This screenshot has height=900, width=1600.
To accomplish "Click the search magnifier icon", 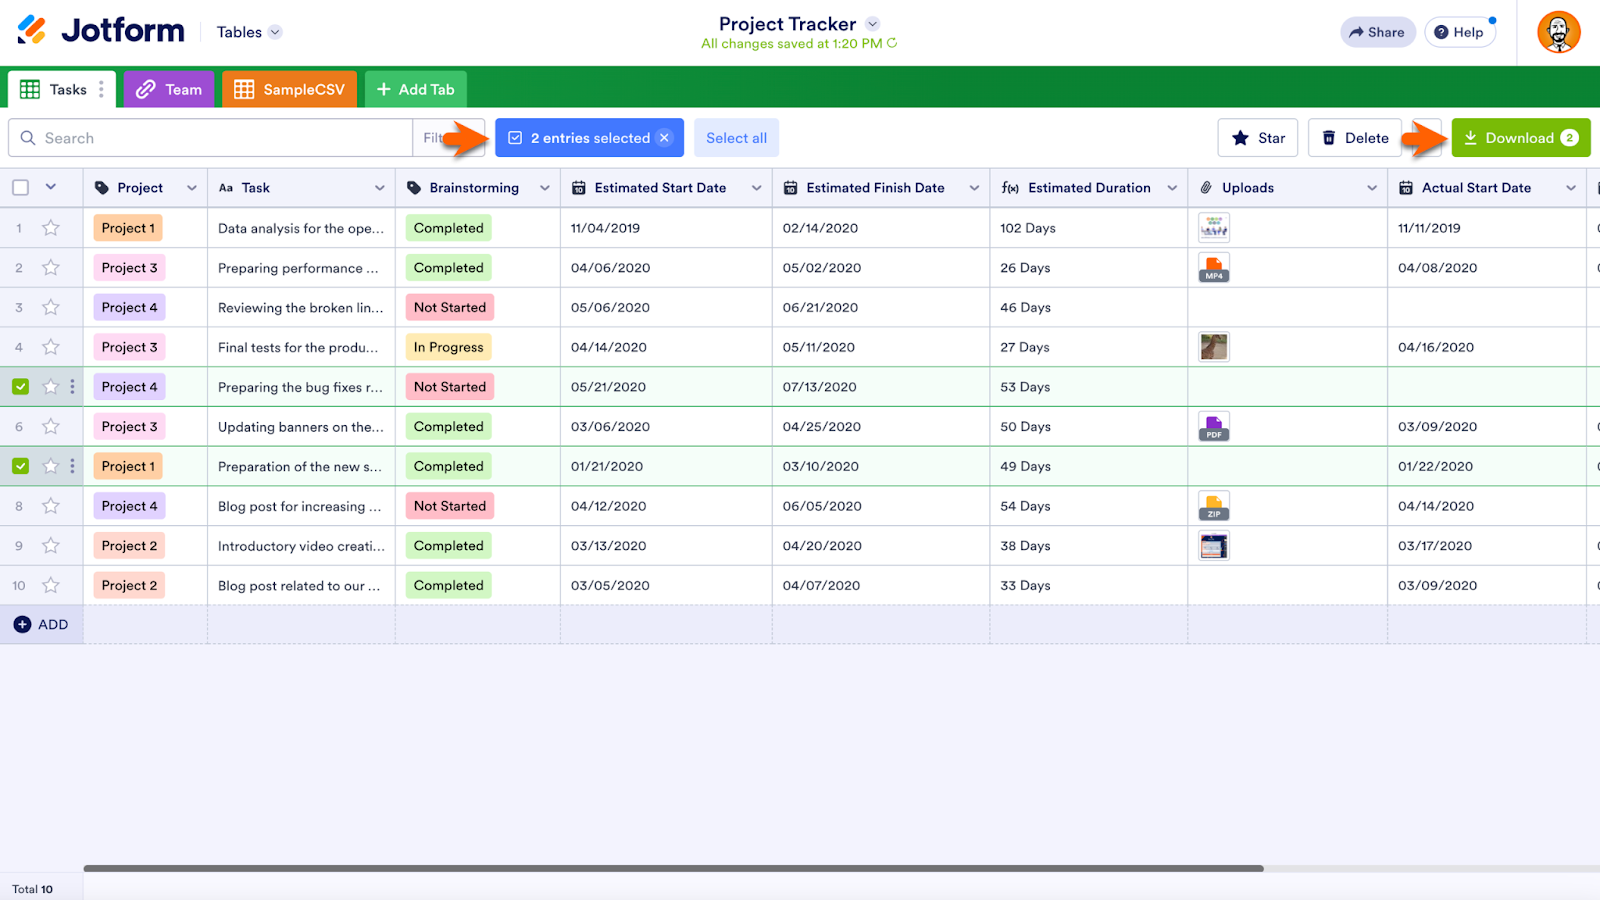I will point(28,138).
